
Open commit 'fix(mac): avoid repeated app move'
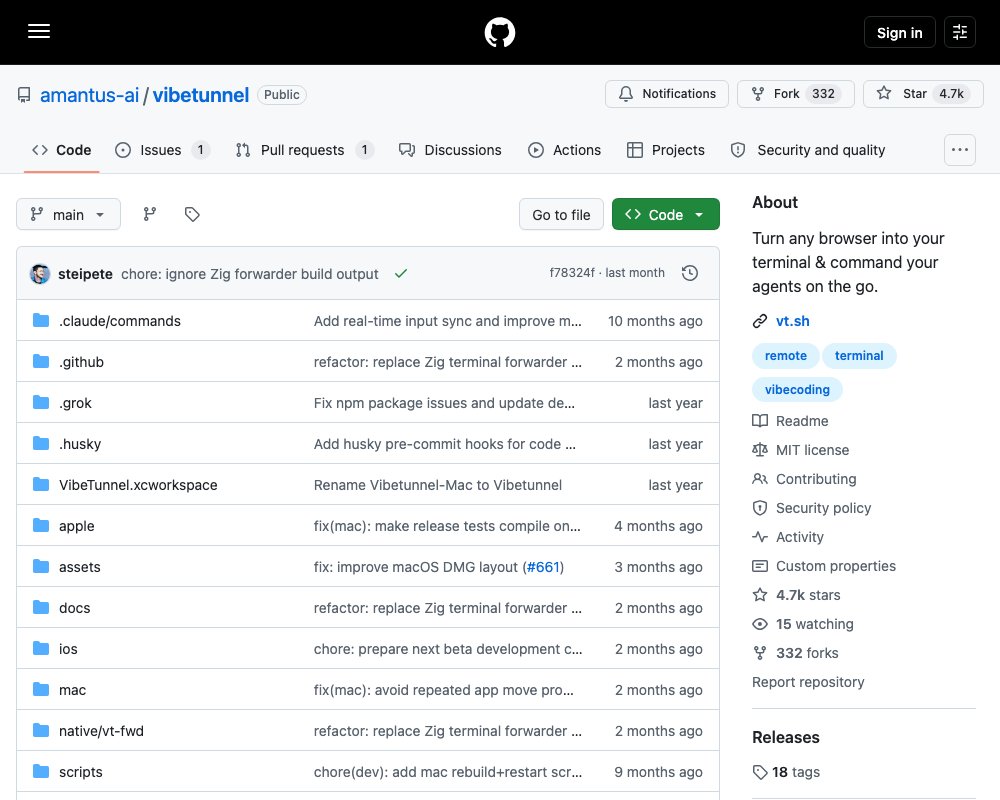pos(443,690)
